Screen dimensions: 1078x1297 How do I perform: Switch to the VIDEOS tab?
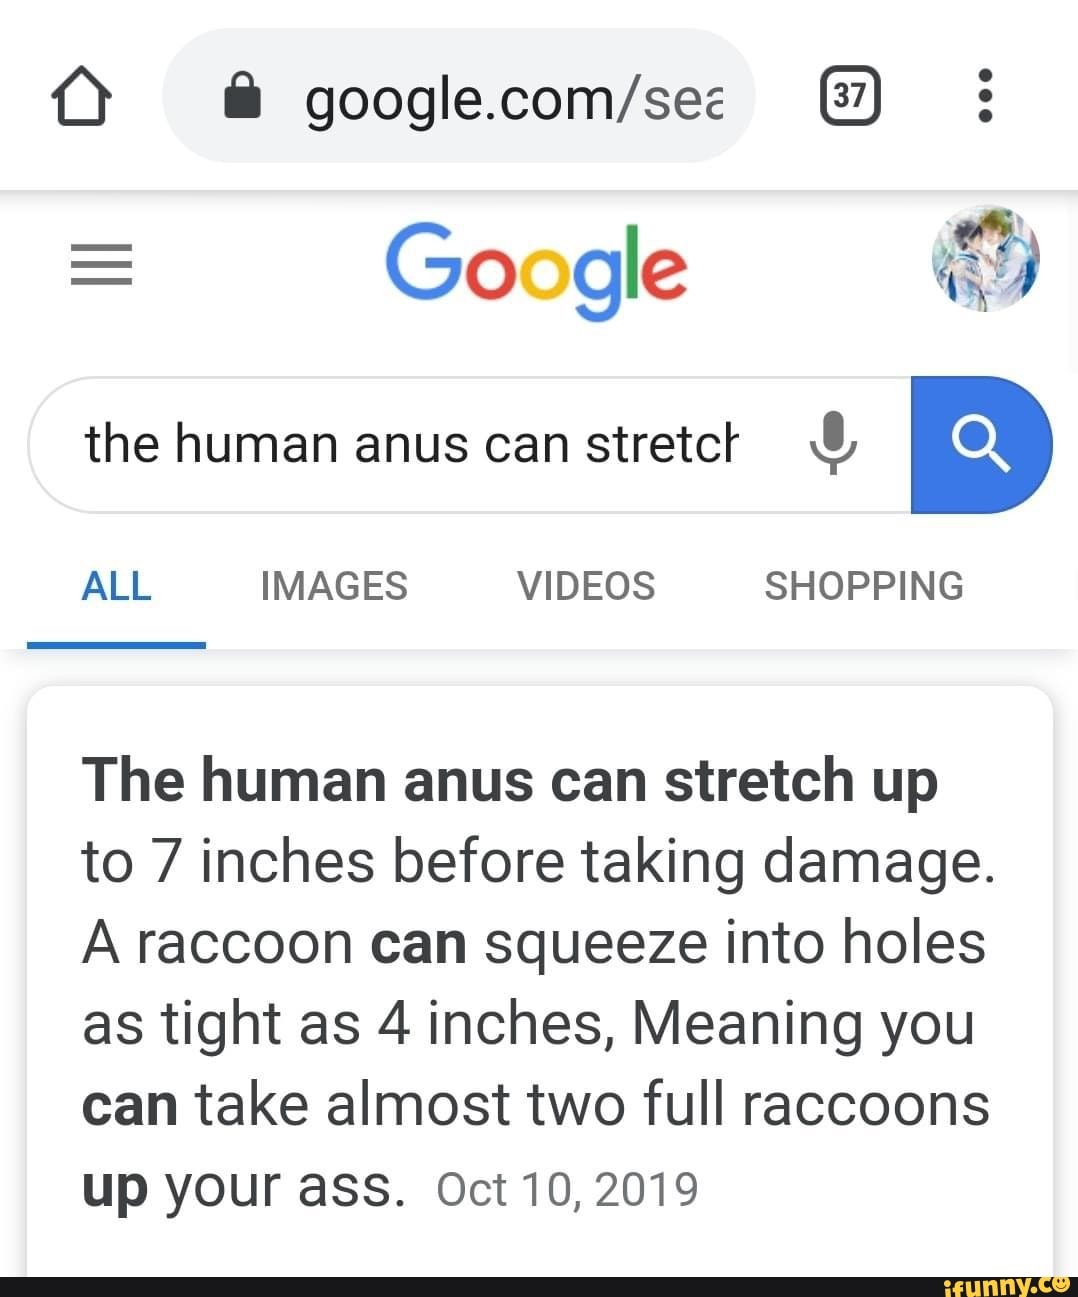[586, 586]
